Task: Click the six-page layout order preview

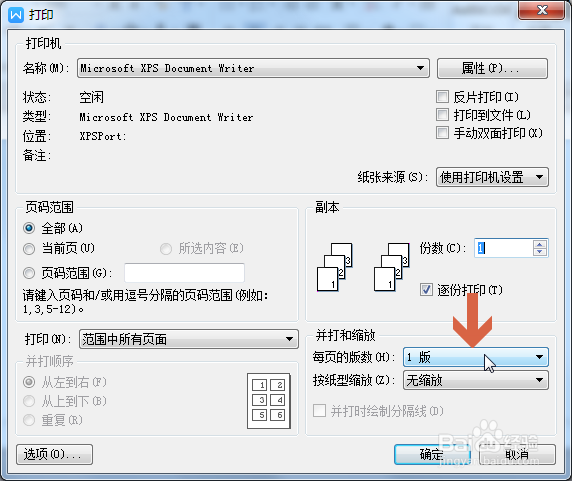Action: 269,401
